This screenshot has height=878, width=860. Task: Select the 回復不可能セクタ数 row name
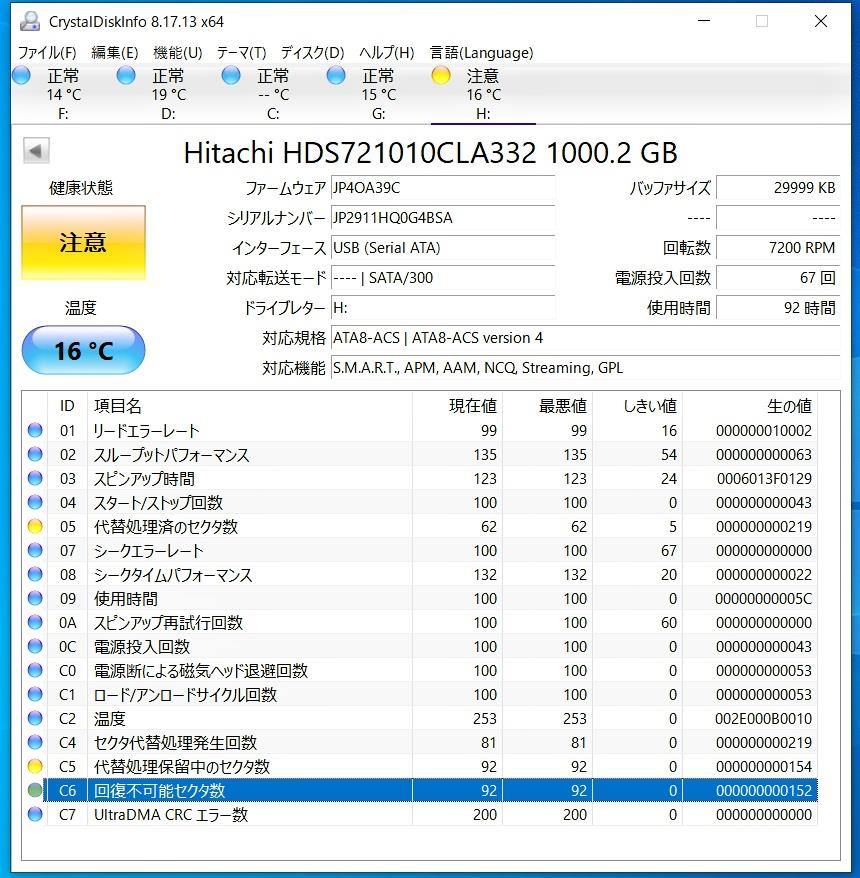[160, 790]
